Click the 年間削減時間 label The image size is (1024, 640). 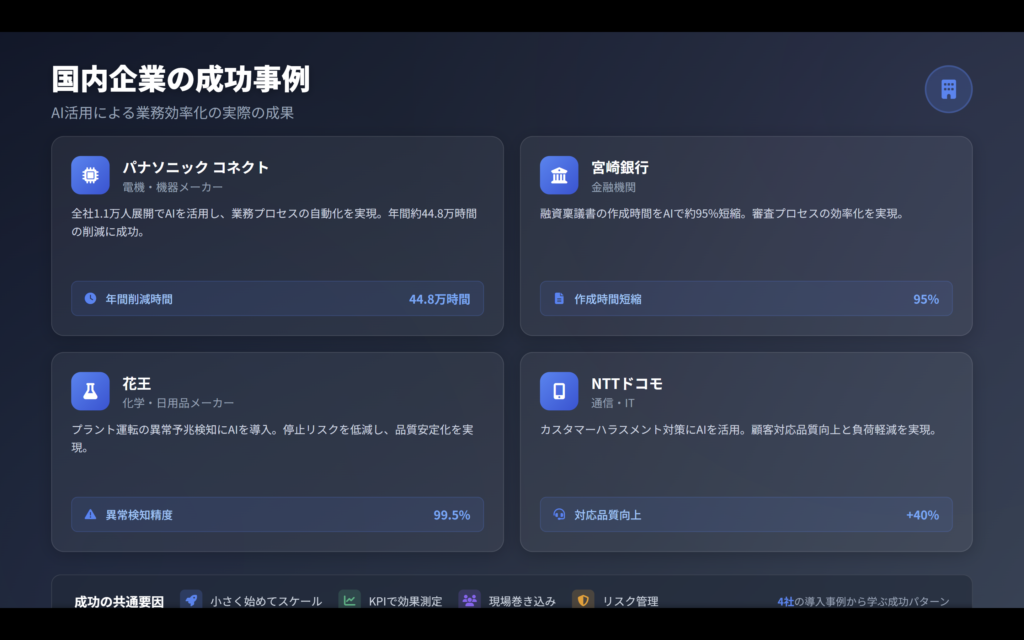point(139,299)
